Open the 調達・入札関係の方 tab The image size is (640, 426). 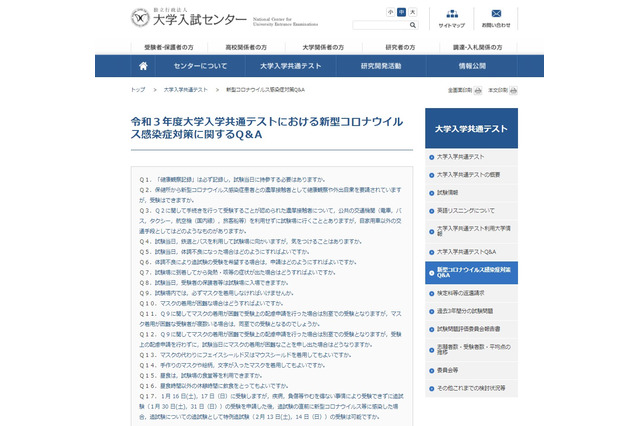[x=478, y=47]
